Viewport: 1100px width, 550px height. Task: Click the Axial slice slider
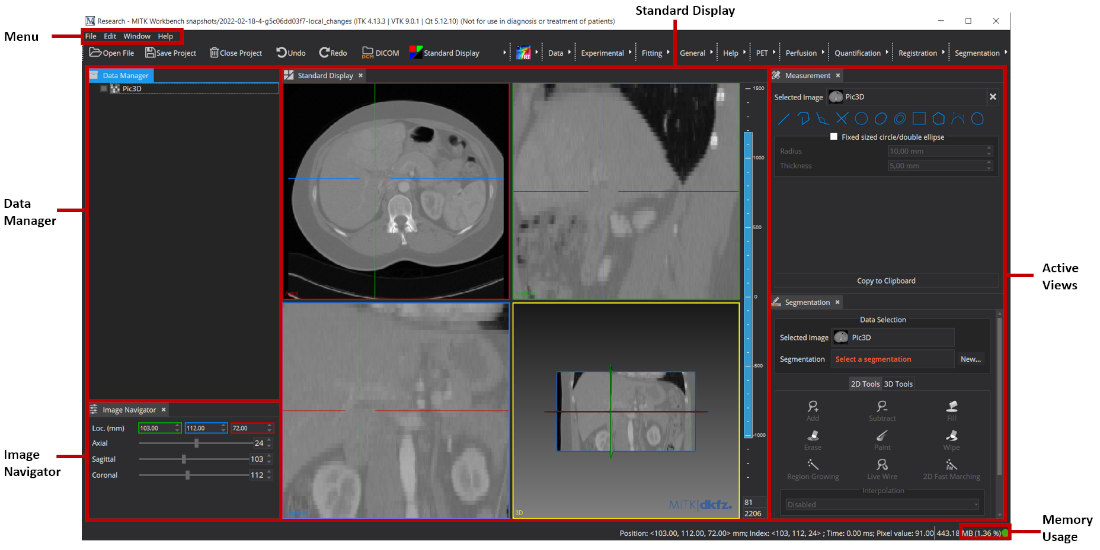pyautogui.click(x=194, y=443)
